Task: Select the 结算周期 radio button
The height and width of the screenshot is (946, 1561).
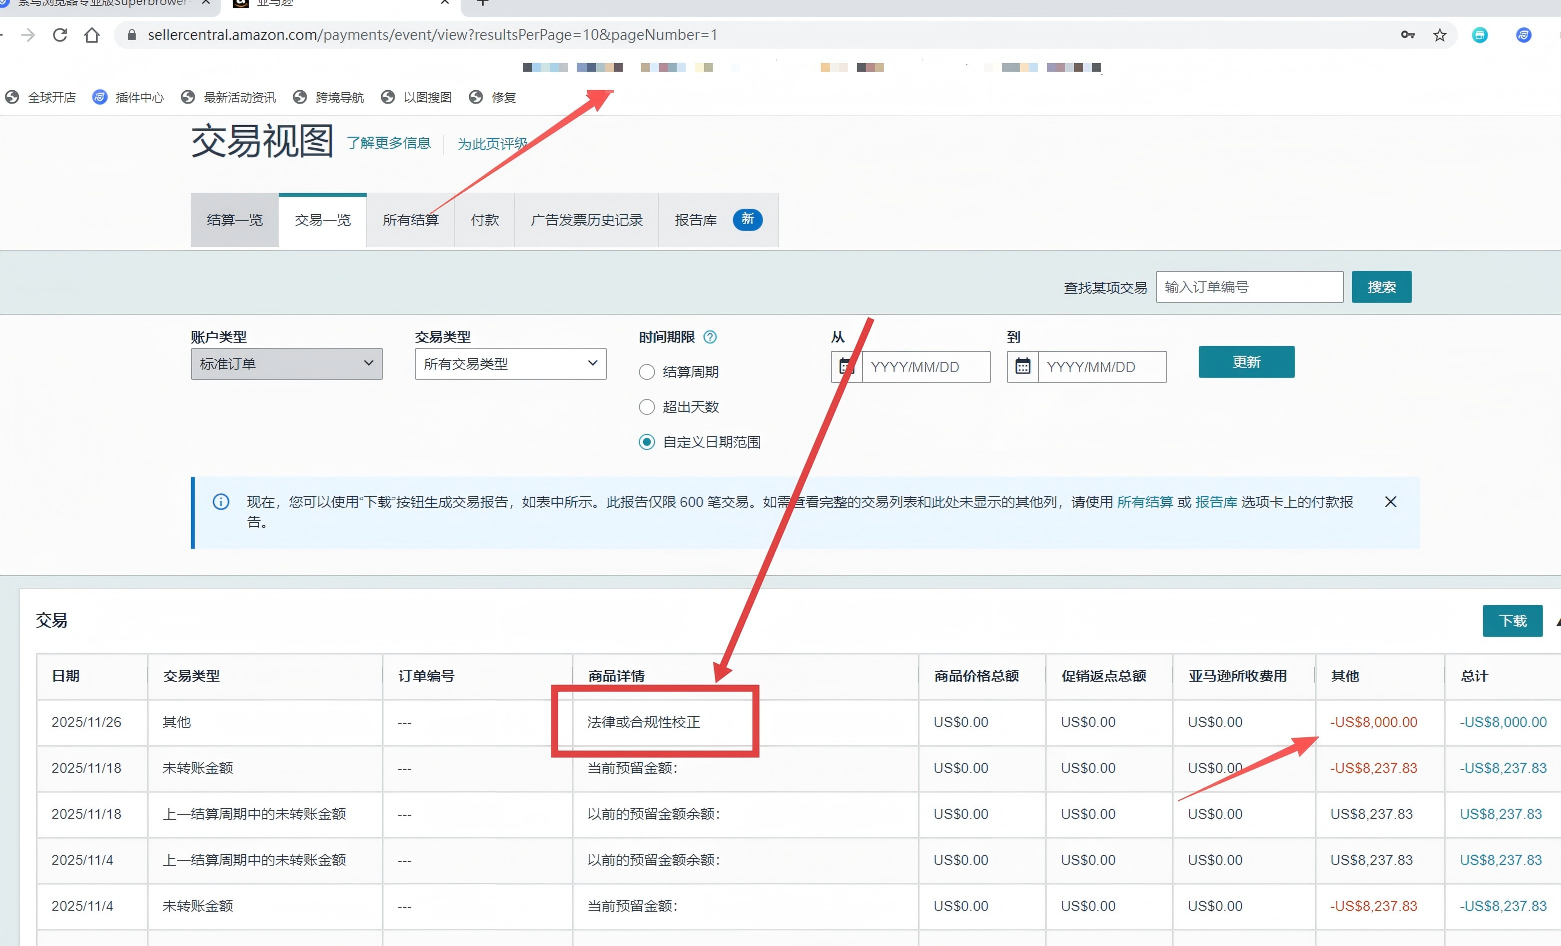Action: 647,372
